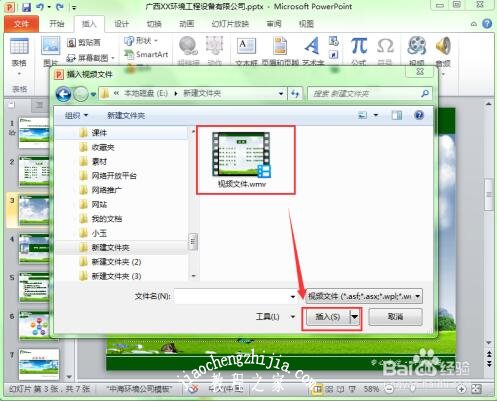This screenshot has width=497, height=401.
Task: Switch to the 切换 Transitions tab
Action: click(154, 24)
